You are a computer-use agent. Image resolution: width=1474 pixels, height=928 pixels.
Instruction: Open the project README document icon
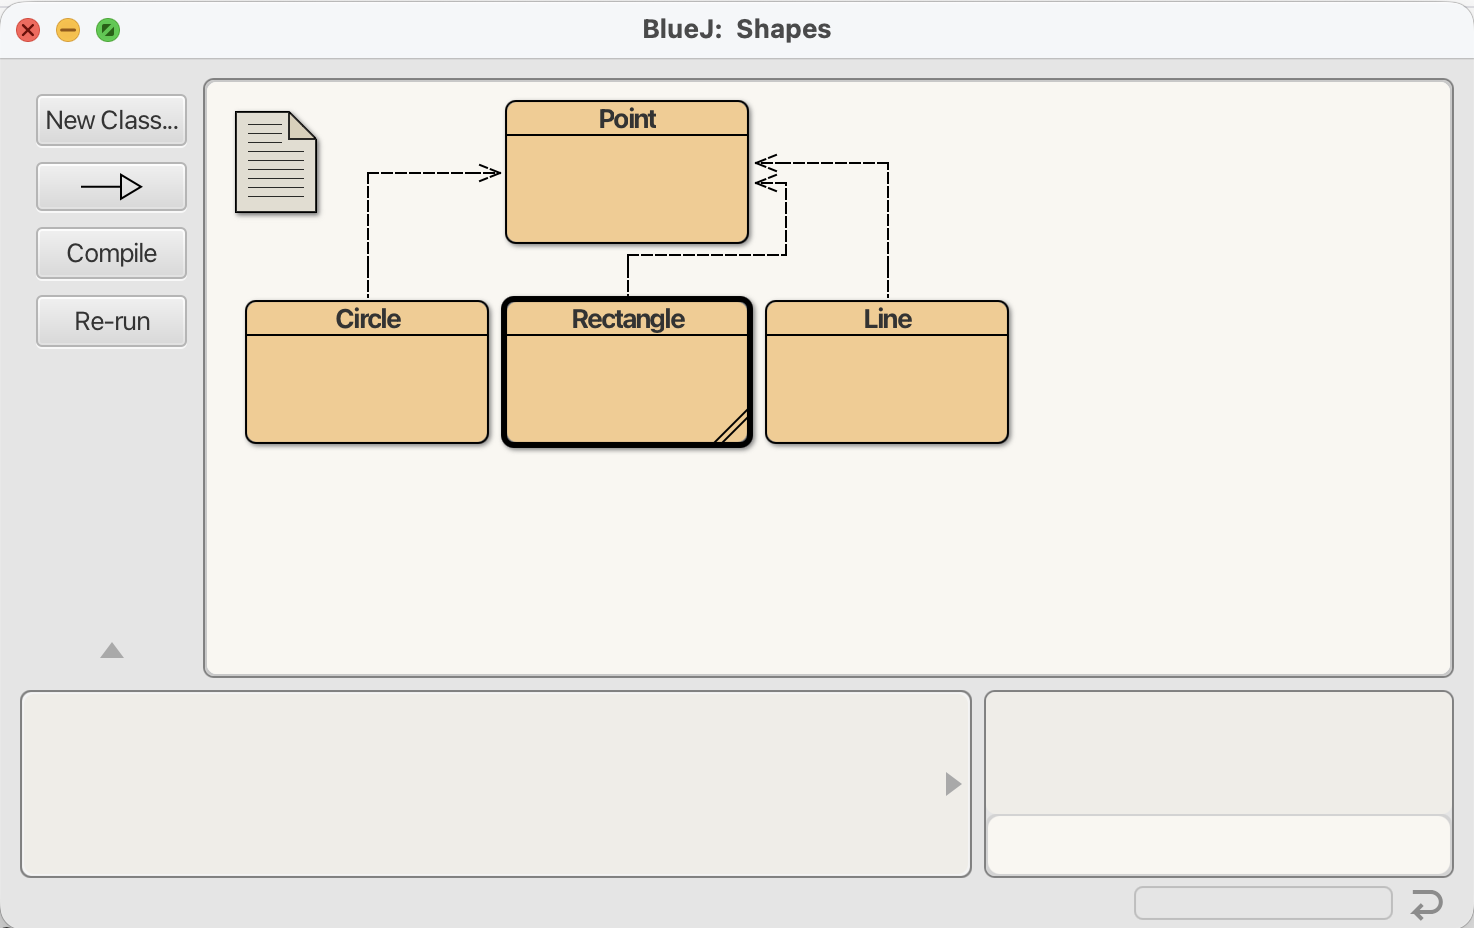tap(275, 162)
